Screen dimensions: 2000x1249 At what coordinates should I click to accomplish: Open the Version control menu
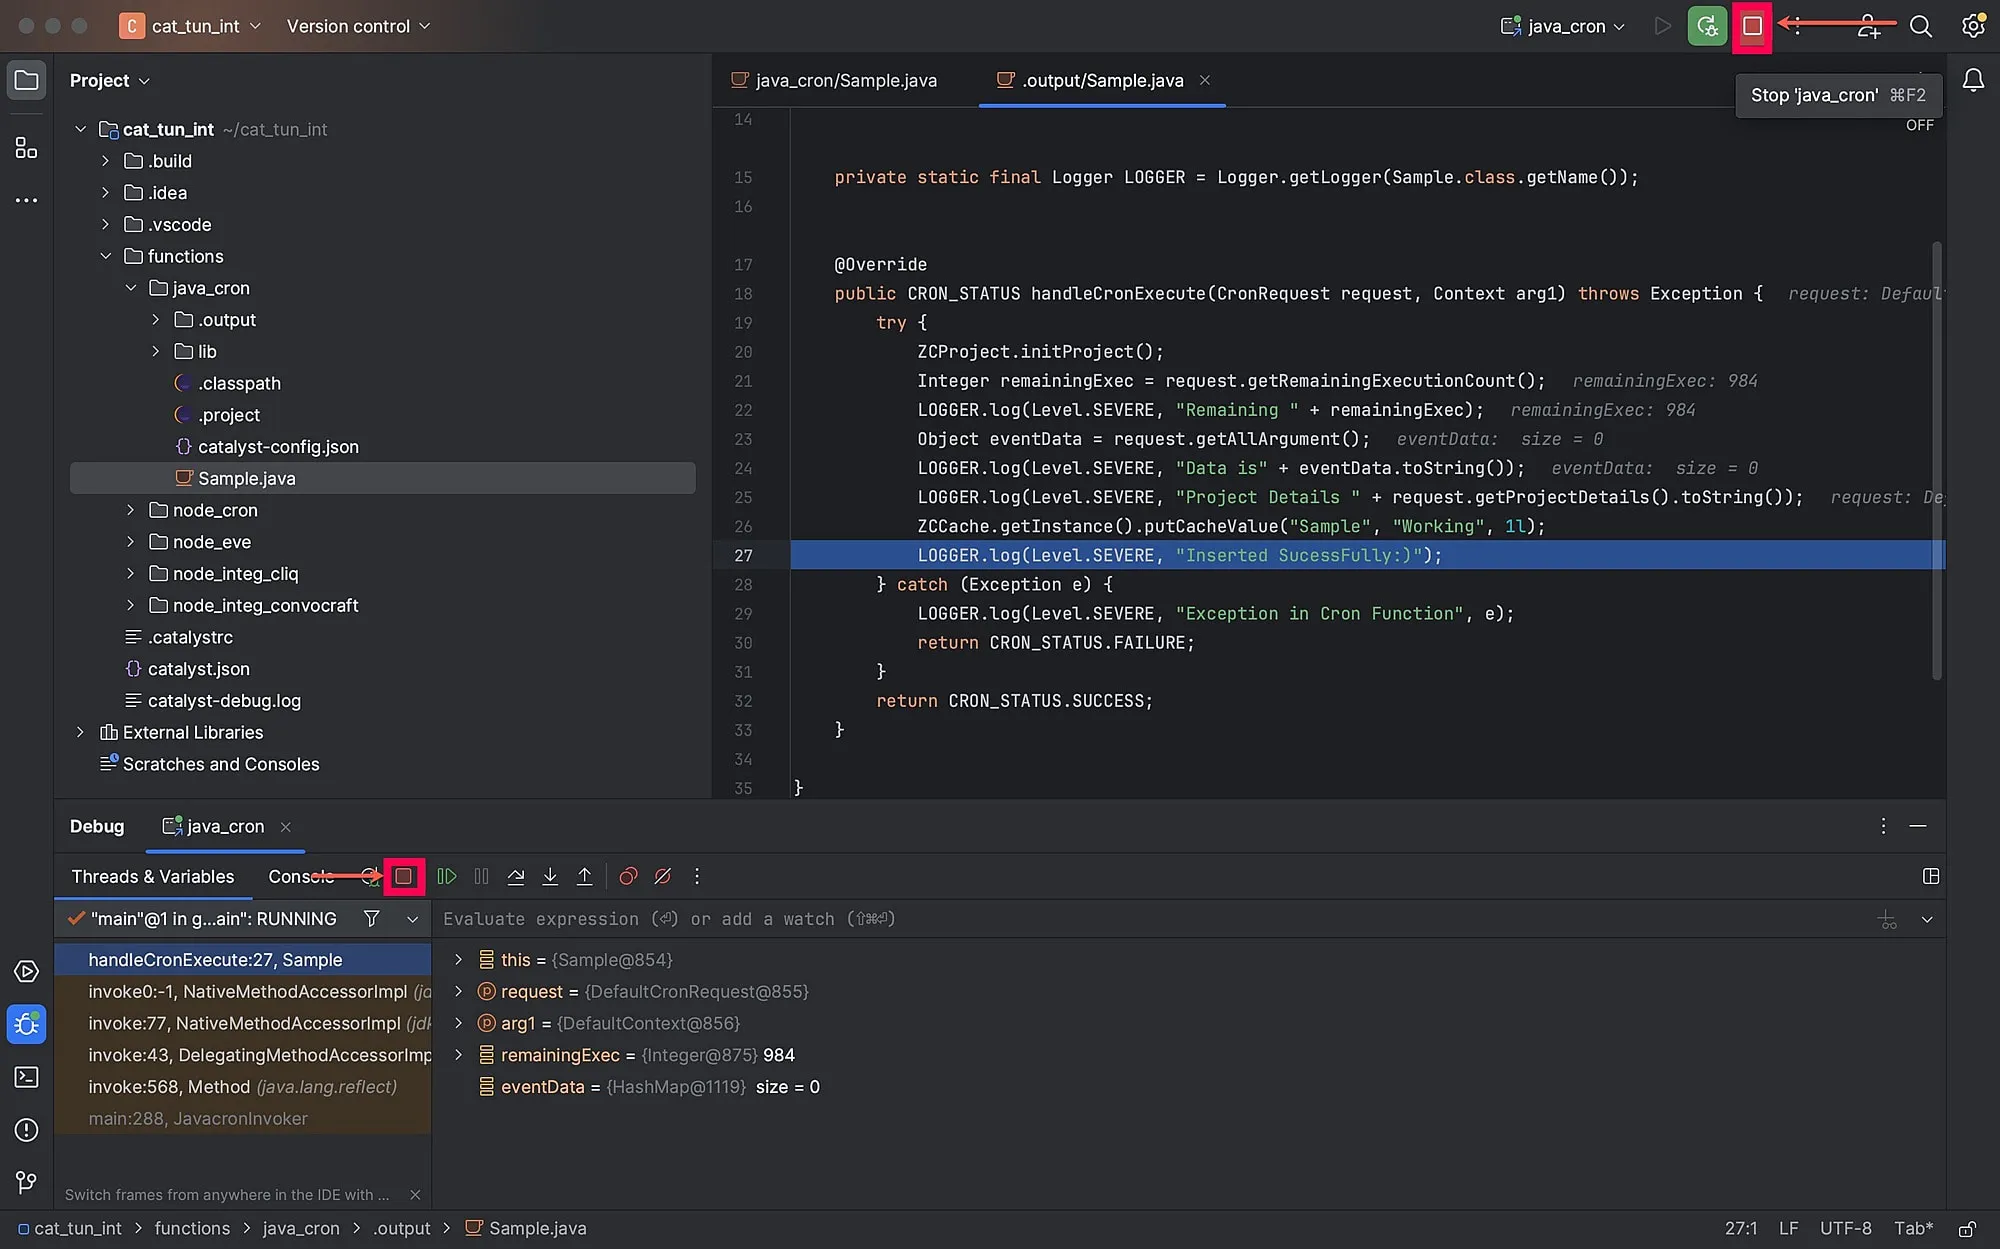(x=358, y=26)
